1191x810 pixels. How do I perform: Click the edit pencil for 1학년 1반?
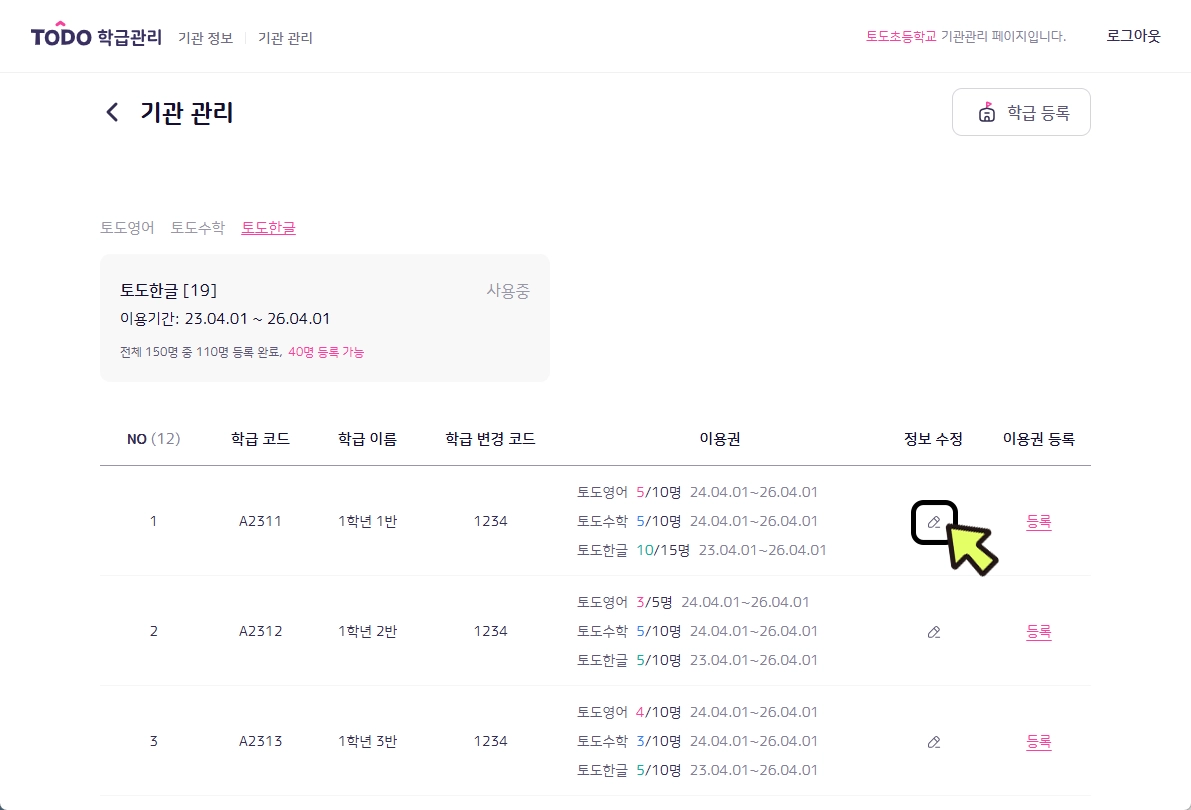tap(934, 522)
